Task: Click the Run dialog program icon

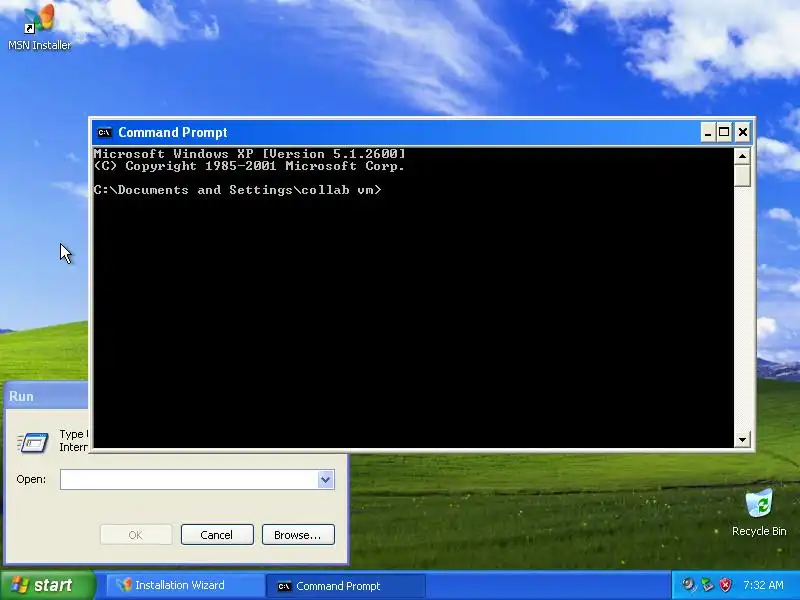Action: coord(33,442)
